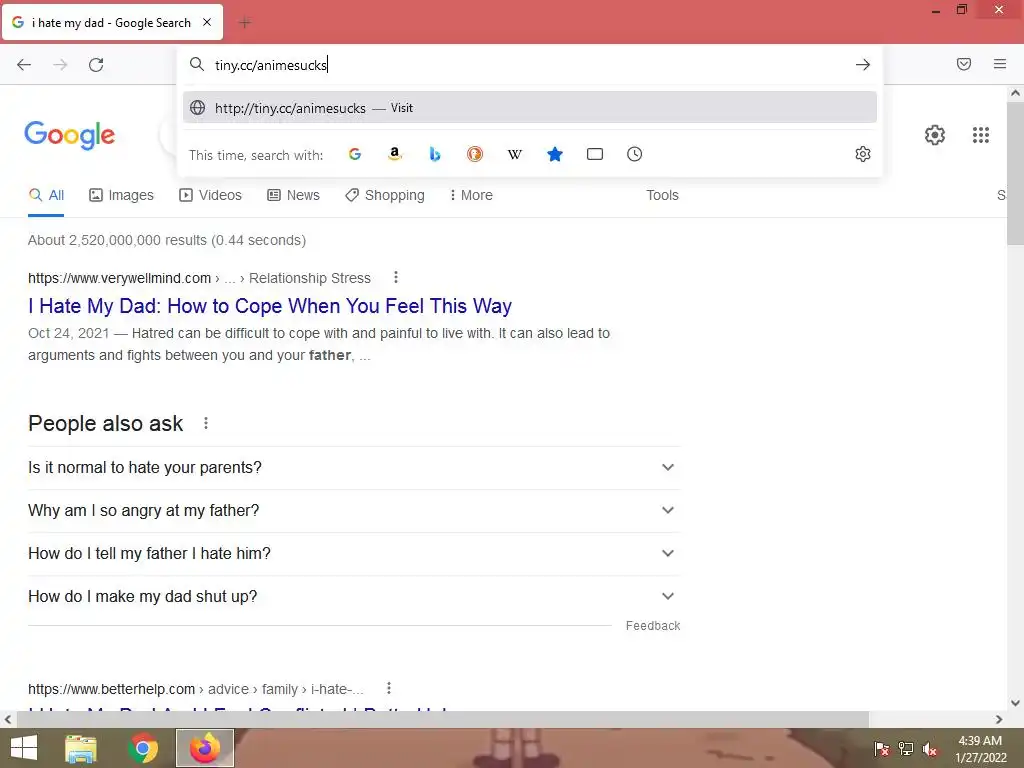Open File Explorer from the taskbar
This screenshot has height=768, width=1024.
point(81,748)
